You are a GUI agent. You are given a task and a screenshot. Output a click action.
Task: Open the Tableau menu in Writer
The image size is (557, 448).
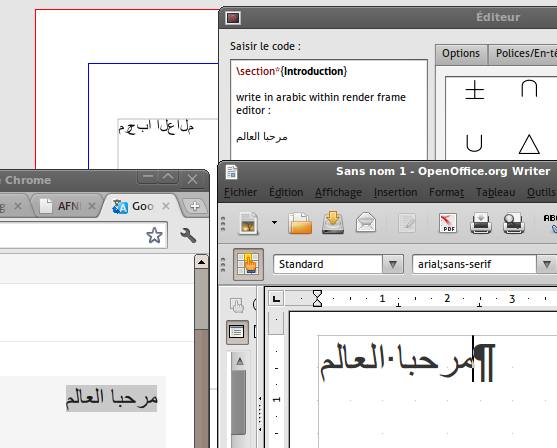click(x=496, y=192)
